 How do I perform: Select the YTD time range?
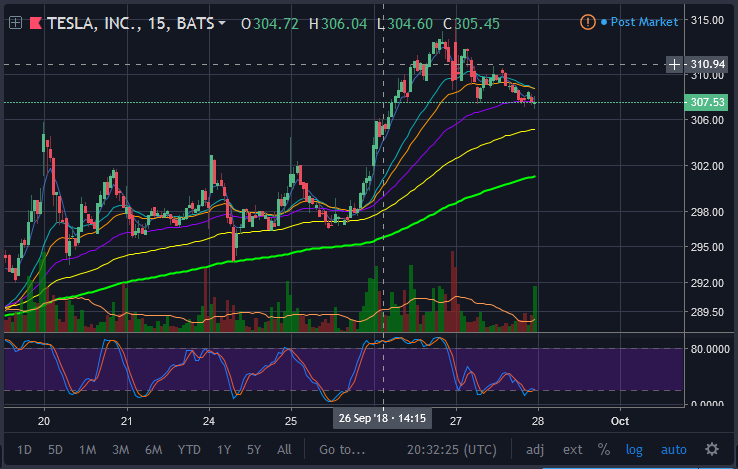tap(189, 450)
